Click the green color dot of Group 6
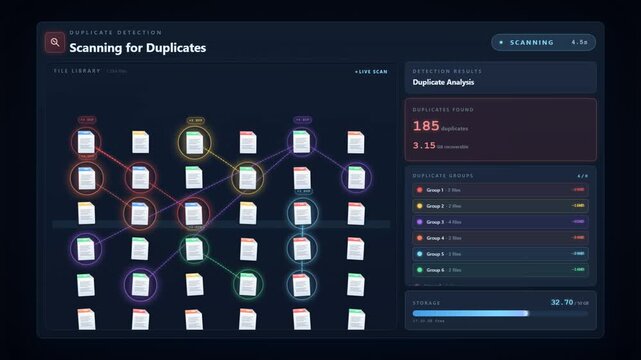641x360 pixels. pos(419,270)
